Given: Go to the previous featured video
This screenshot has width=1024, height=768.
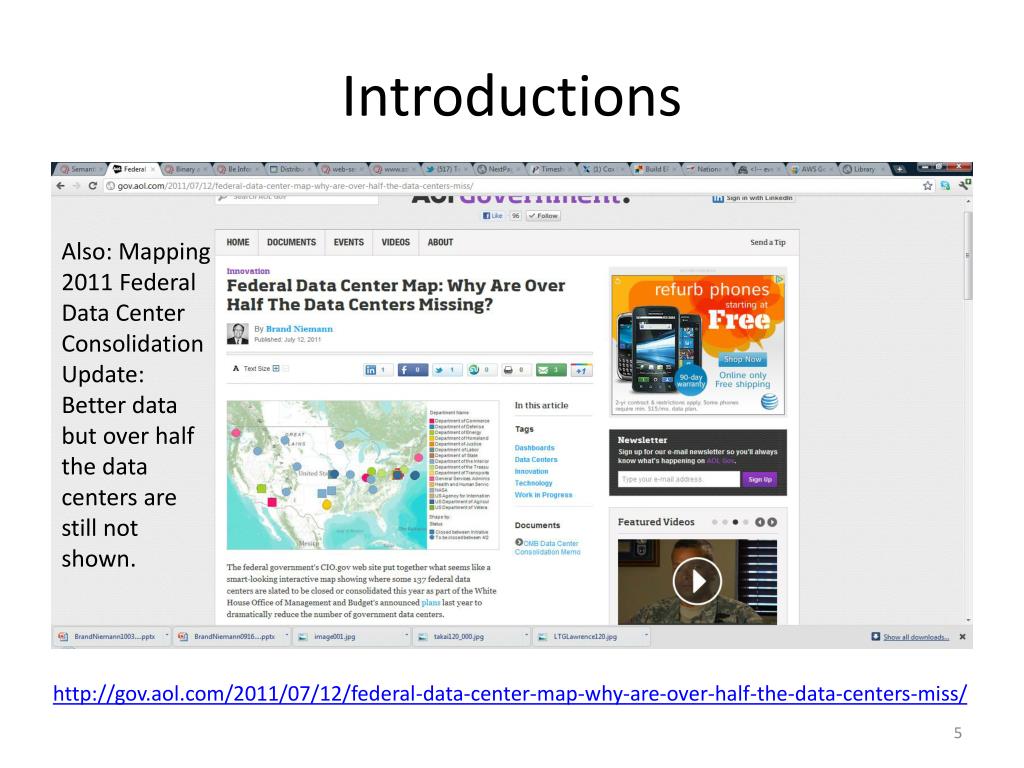Looking at the screenshot, I should coord(760,522).
